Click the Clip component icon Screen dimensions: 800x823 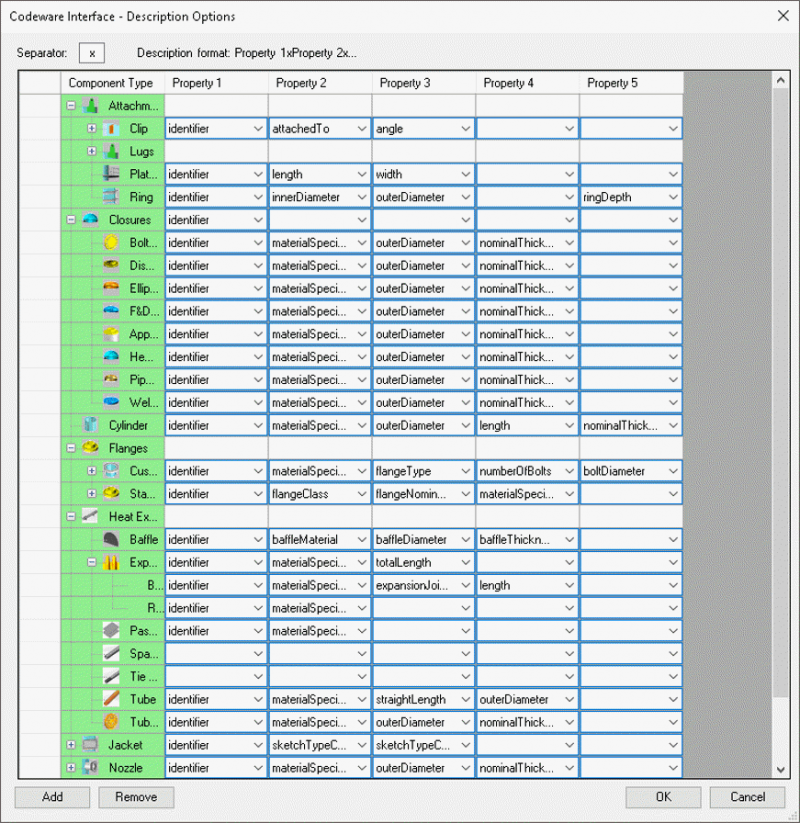coord(112,128)
